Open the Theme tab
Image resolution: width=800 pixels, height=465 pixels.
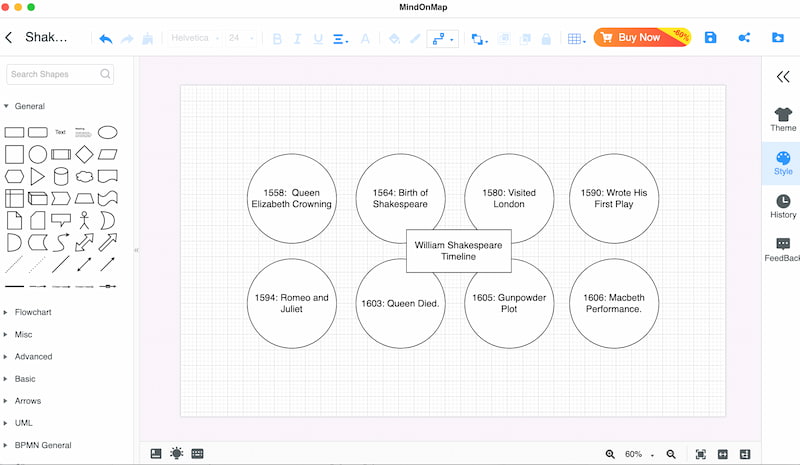coord(783,120)
